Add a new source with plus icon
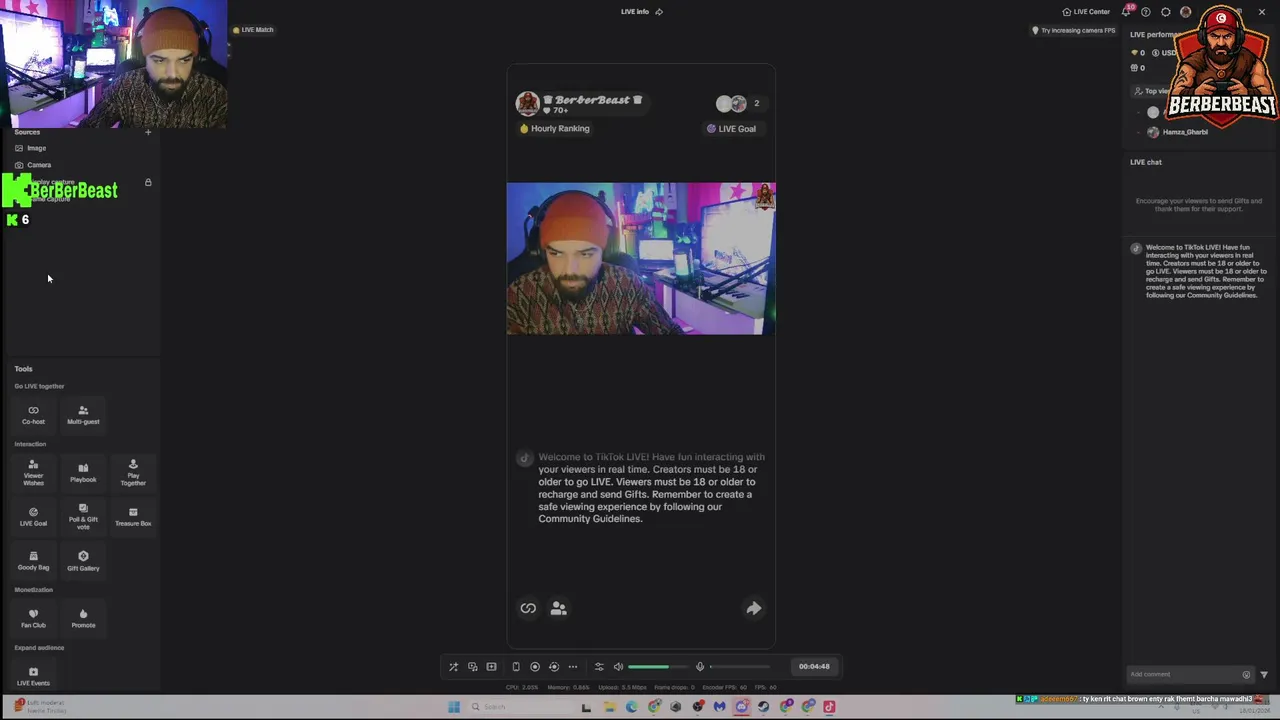Screen dimensions: 1280x720 148,132
